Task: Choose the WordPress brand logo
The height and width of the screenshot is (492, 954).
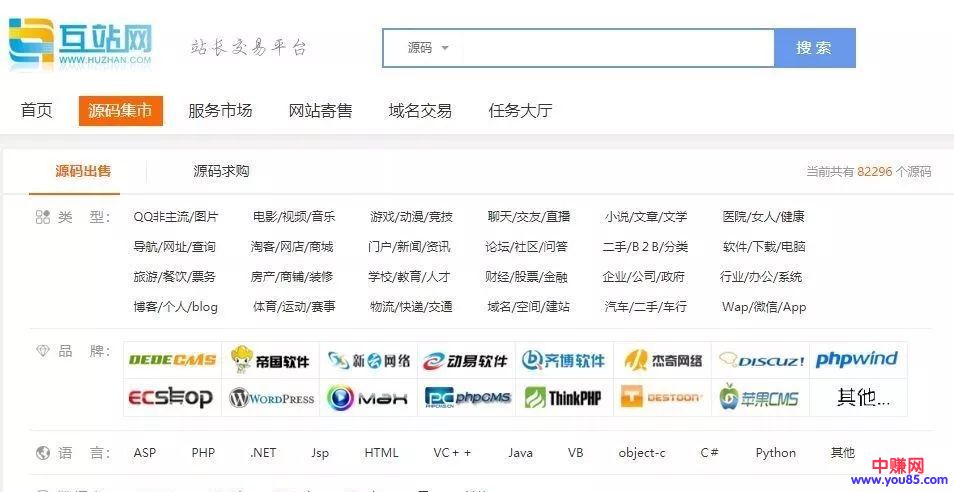Action: (271, 398)
